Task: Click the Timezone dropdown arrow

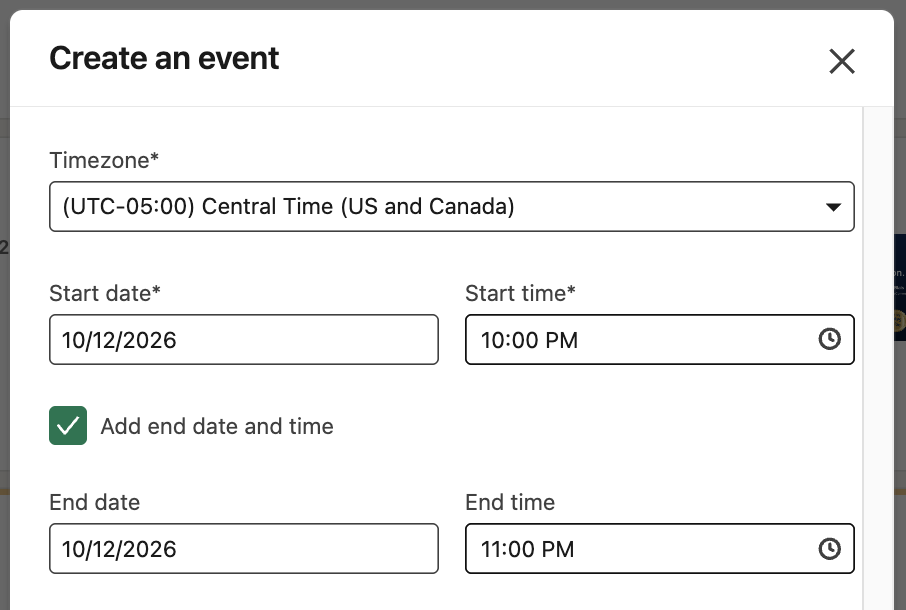Action: click(833, 207)
